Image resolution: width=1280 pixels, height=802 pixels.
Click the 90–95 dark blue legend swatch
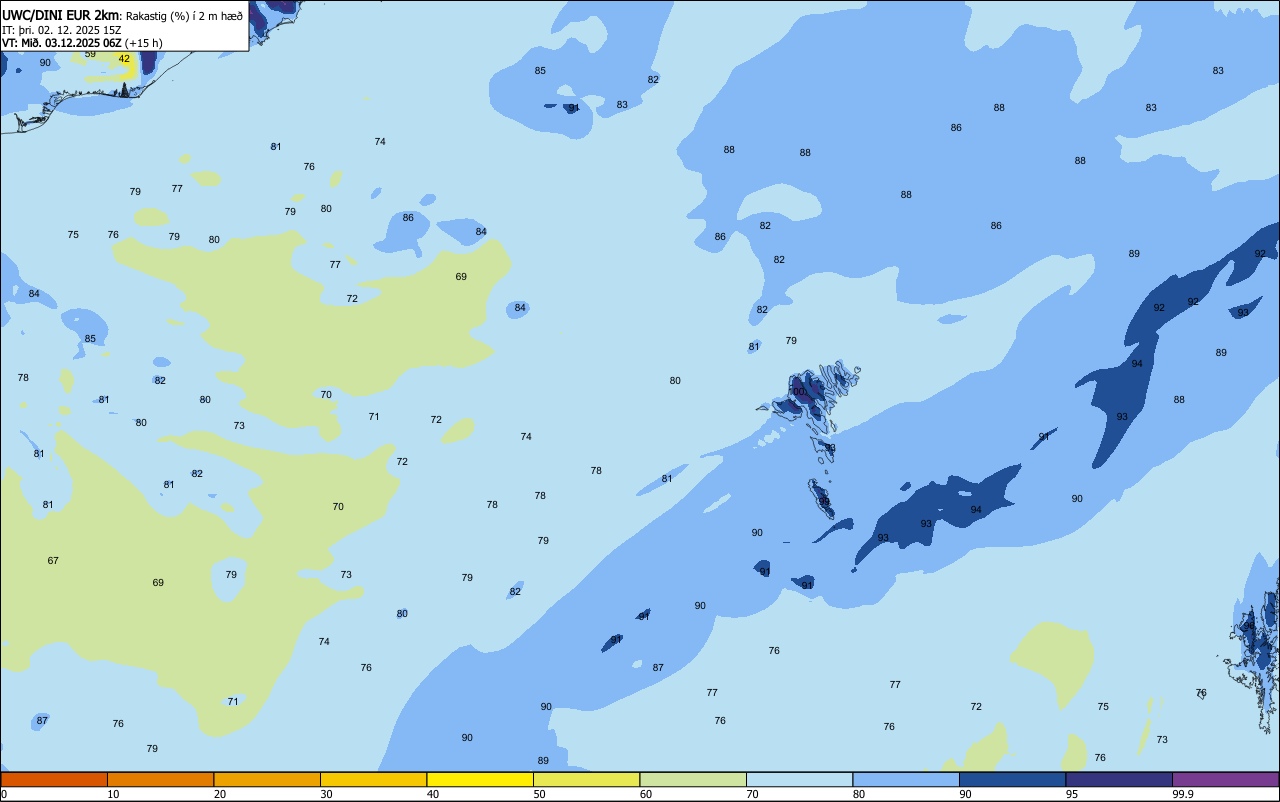click(x=1012, y=779)
